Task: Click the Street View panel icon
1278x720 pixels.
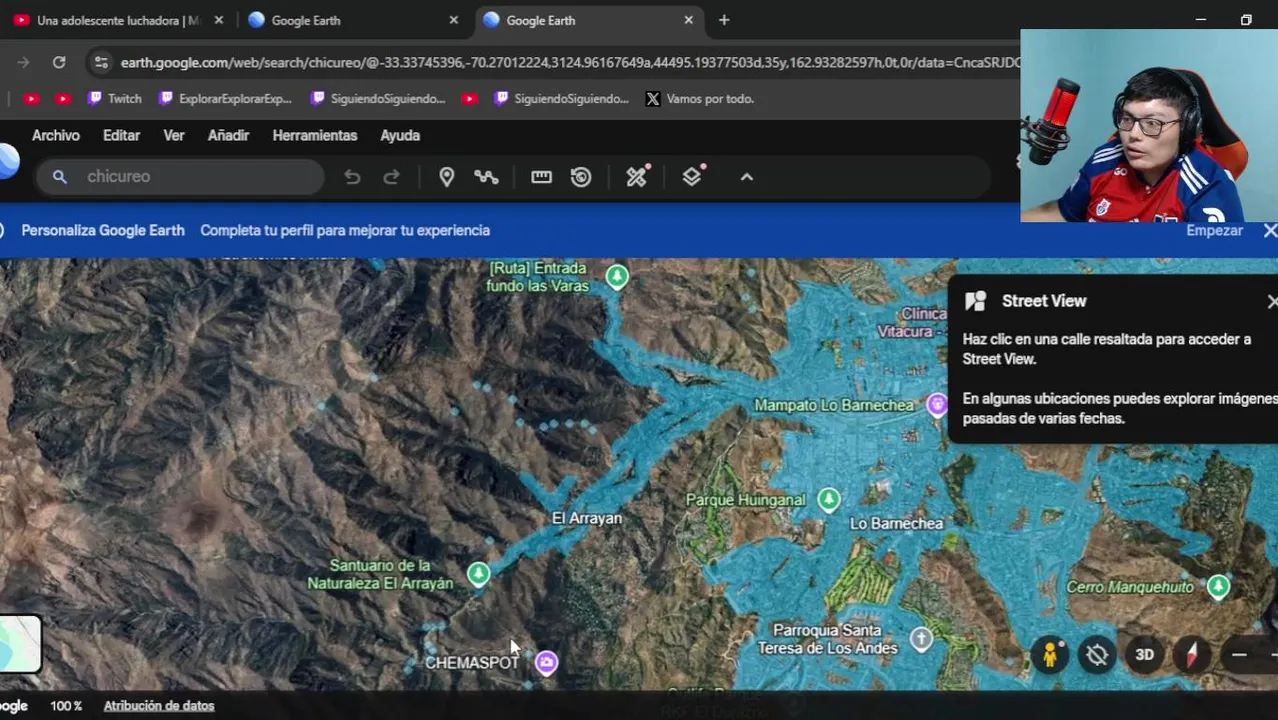Action: [x=976, y=301]
